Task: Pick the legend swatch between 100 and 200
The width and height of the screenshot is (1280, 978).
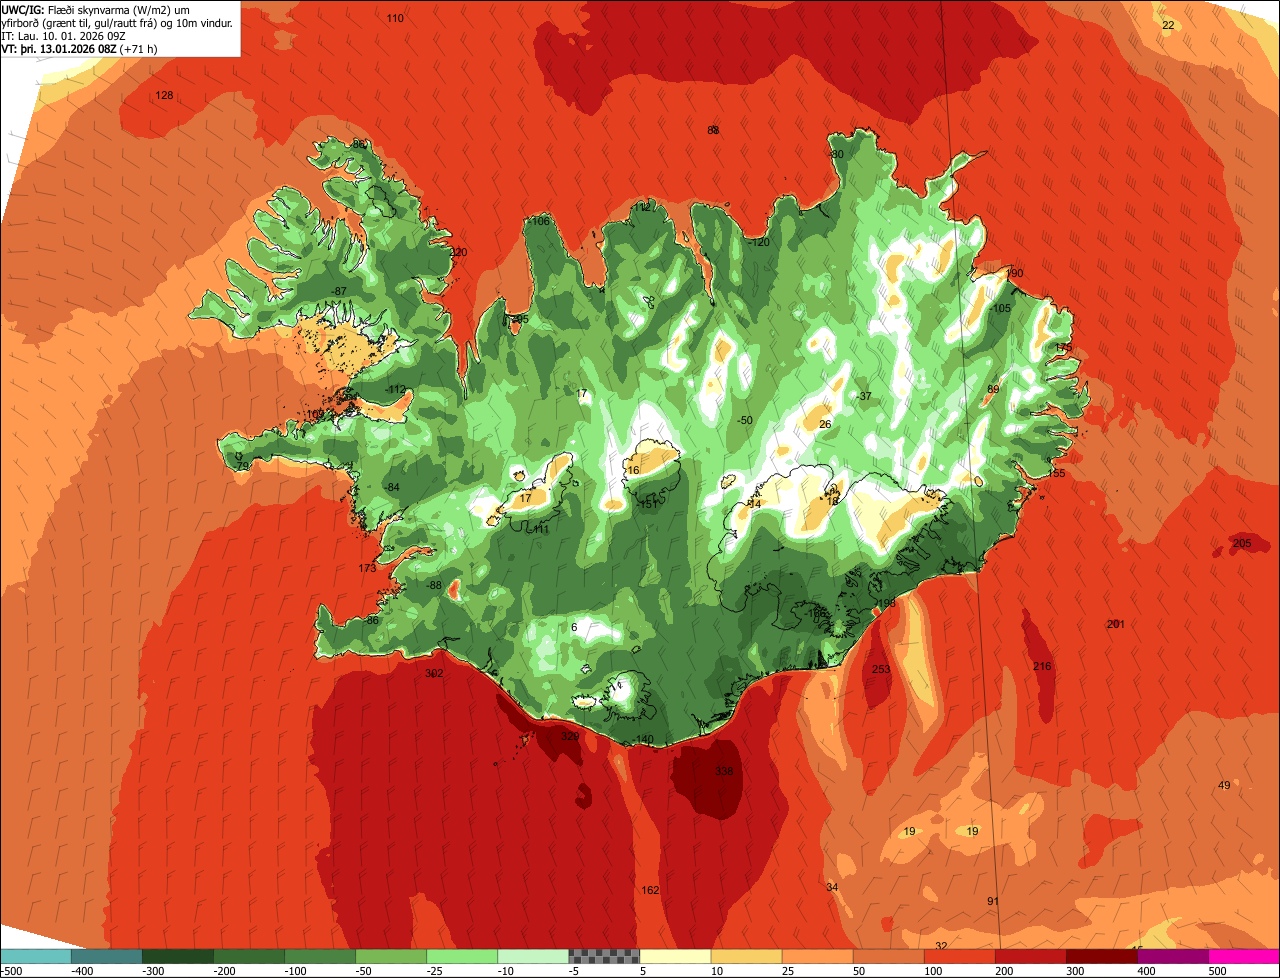Action: point(959,956)
